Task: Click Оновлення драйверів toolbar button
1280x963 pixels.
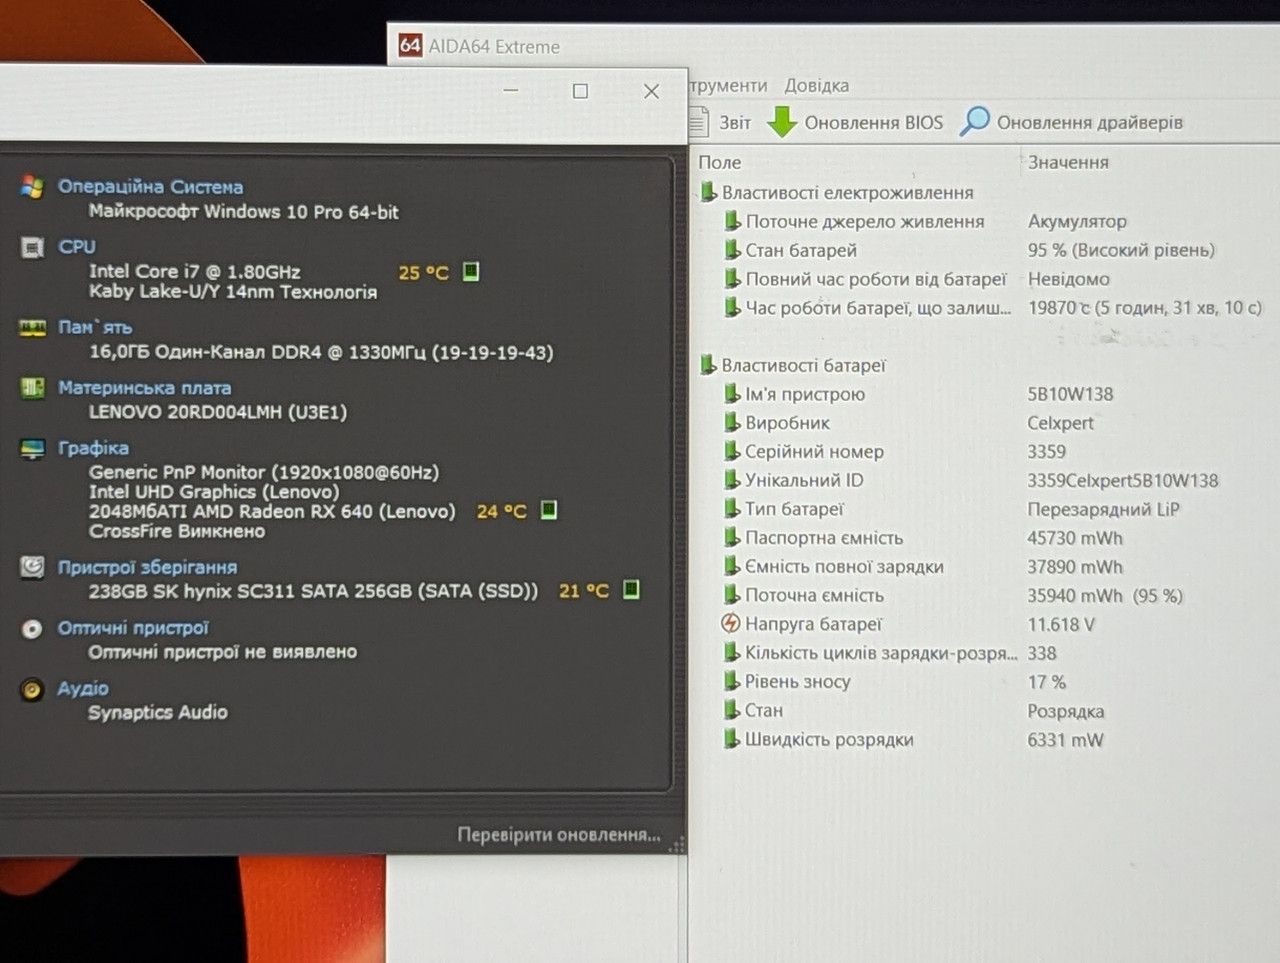Action: 1071,122
